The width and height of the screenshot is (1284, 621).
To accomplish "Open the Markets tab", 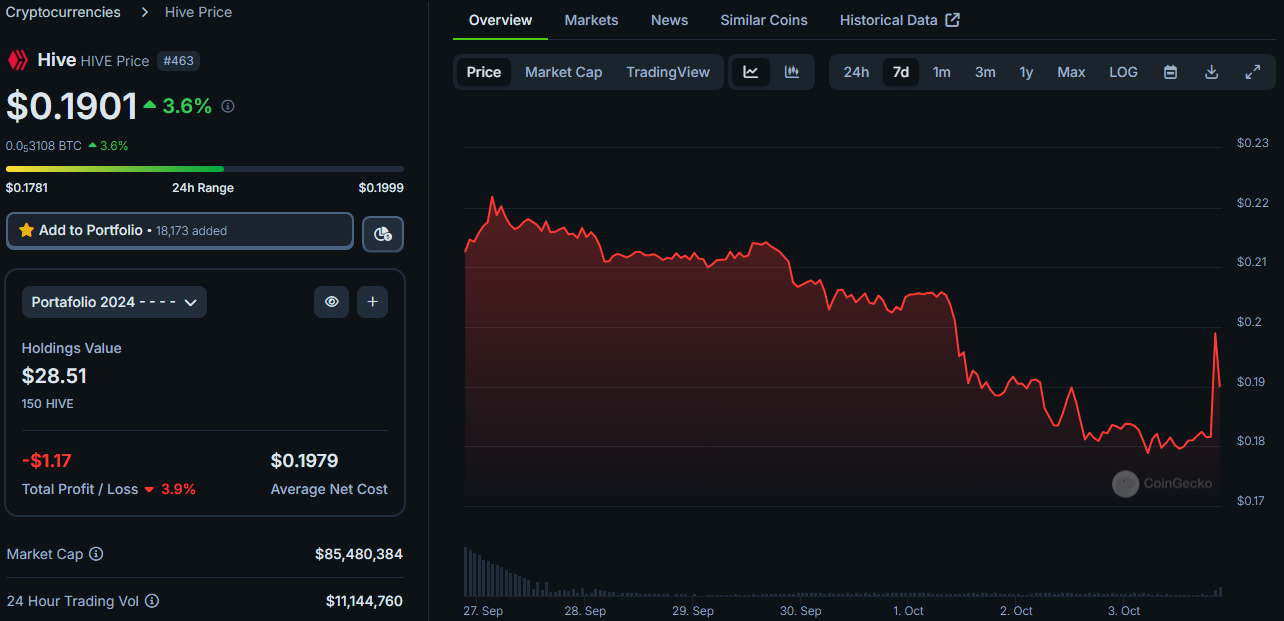I will (x=591, y=20).
